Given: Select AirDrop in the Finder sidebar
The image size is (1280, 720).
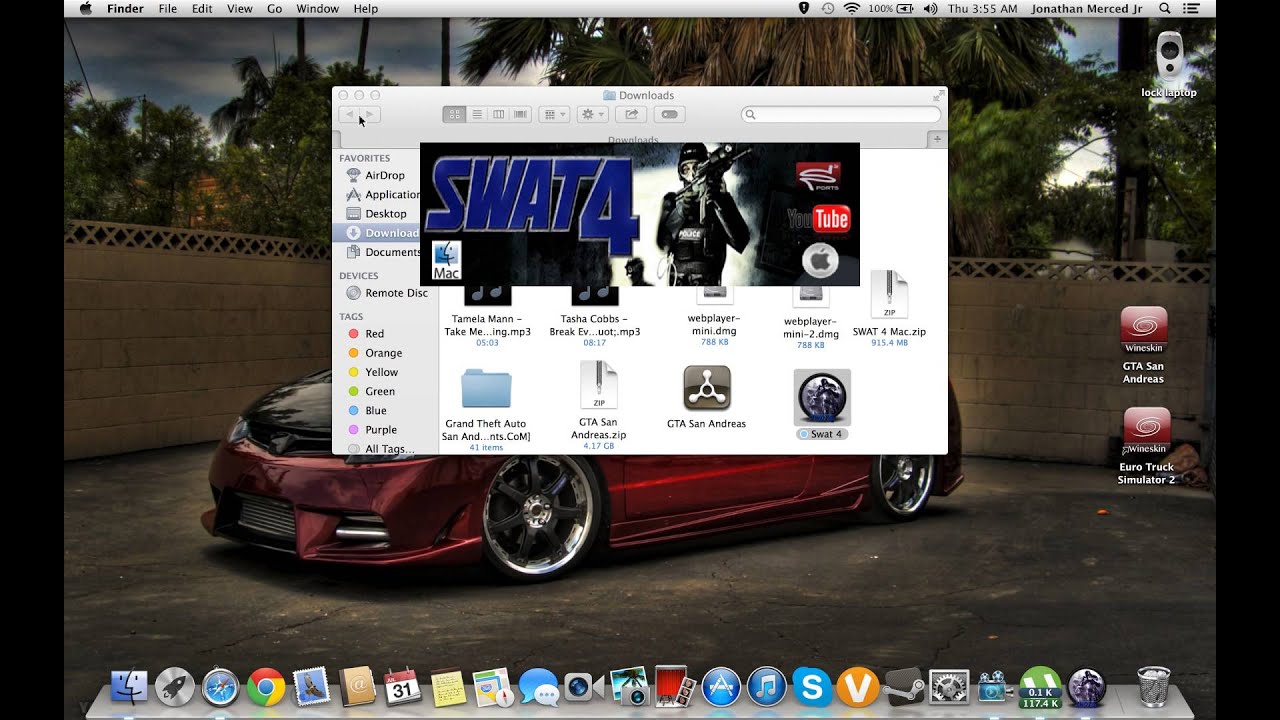Looking at the screenshot, I should [385, 175].
